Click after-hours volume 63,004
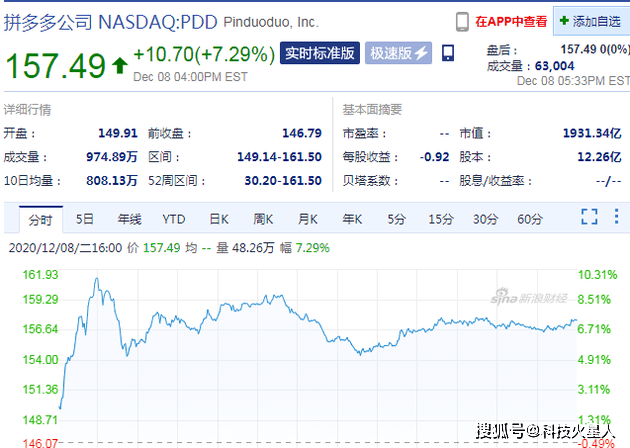This screenshot has width=630, height=448. point(554,66)
